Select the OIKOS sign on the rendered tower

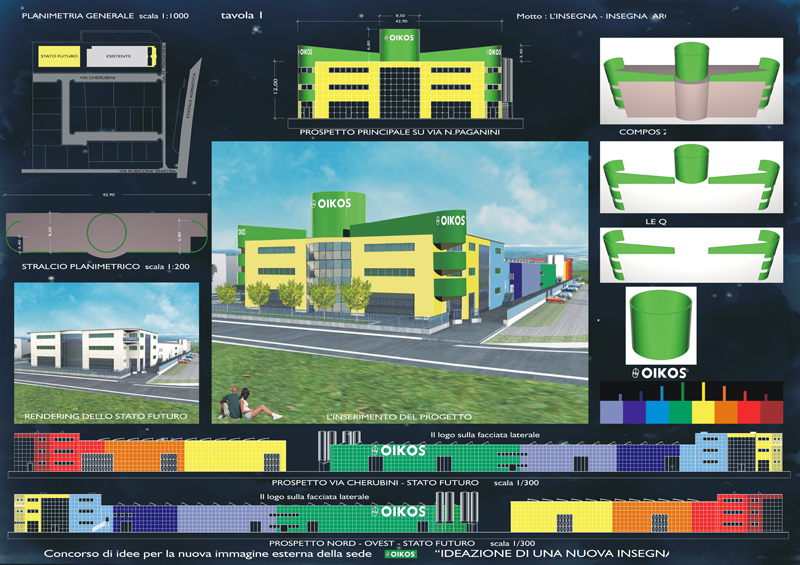(x=332, y=203)
